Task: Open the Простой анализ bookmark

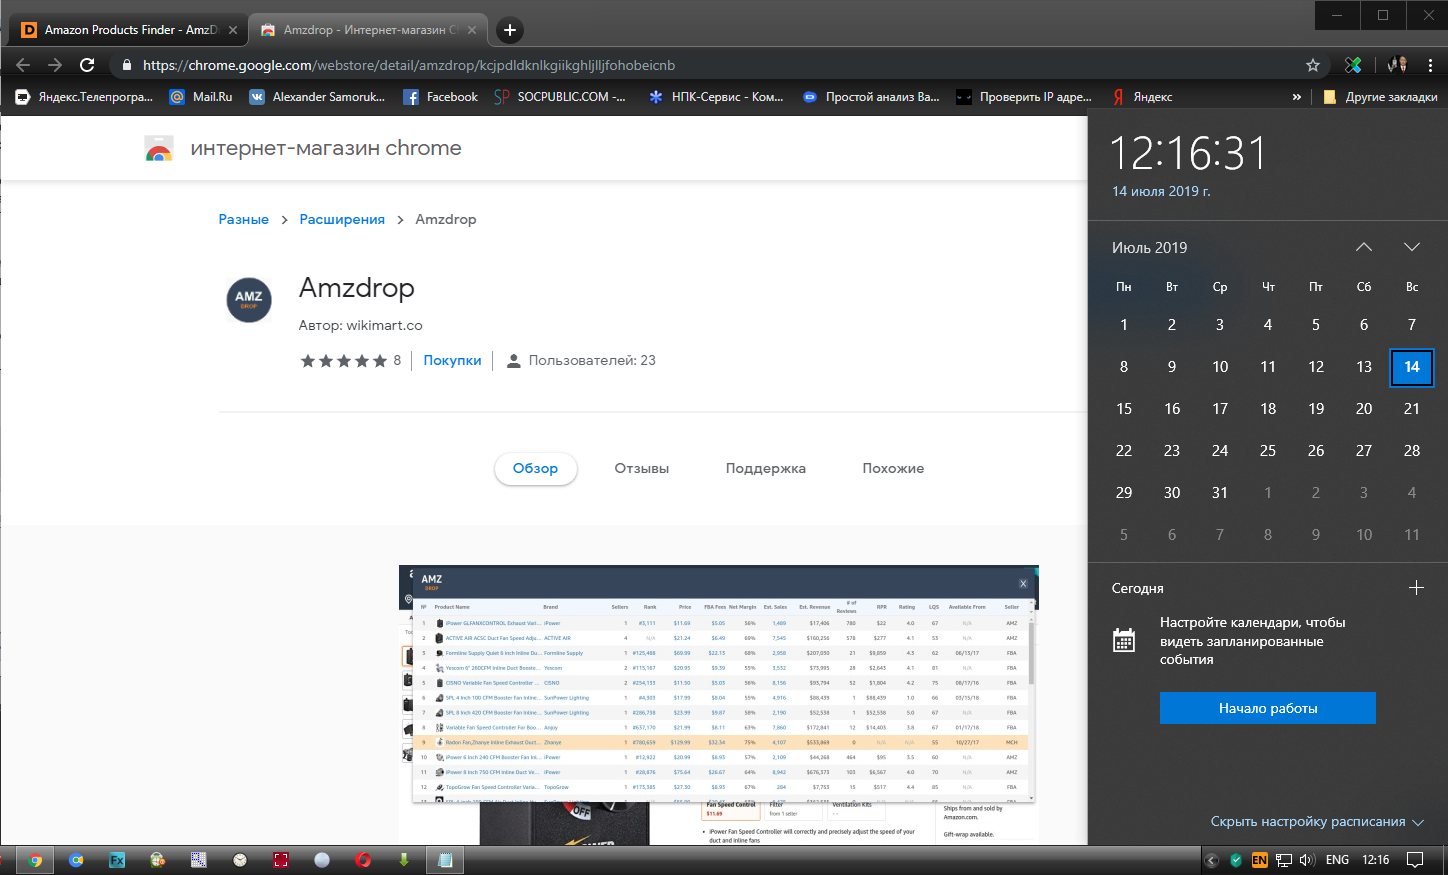Action: point(871,97)
